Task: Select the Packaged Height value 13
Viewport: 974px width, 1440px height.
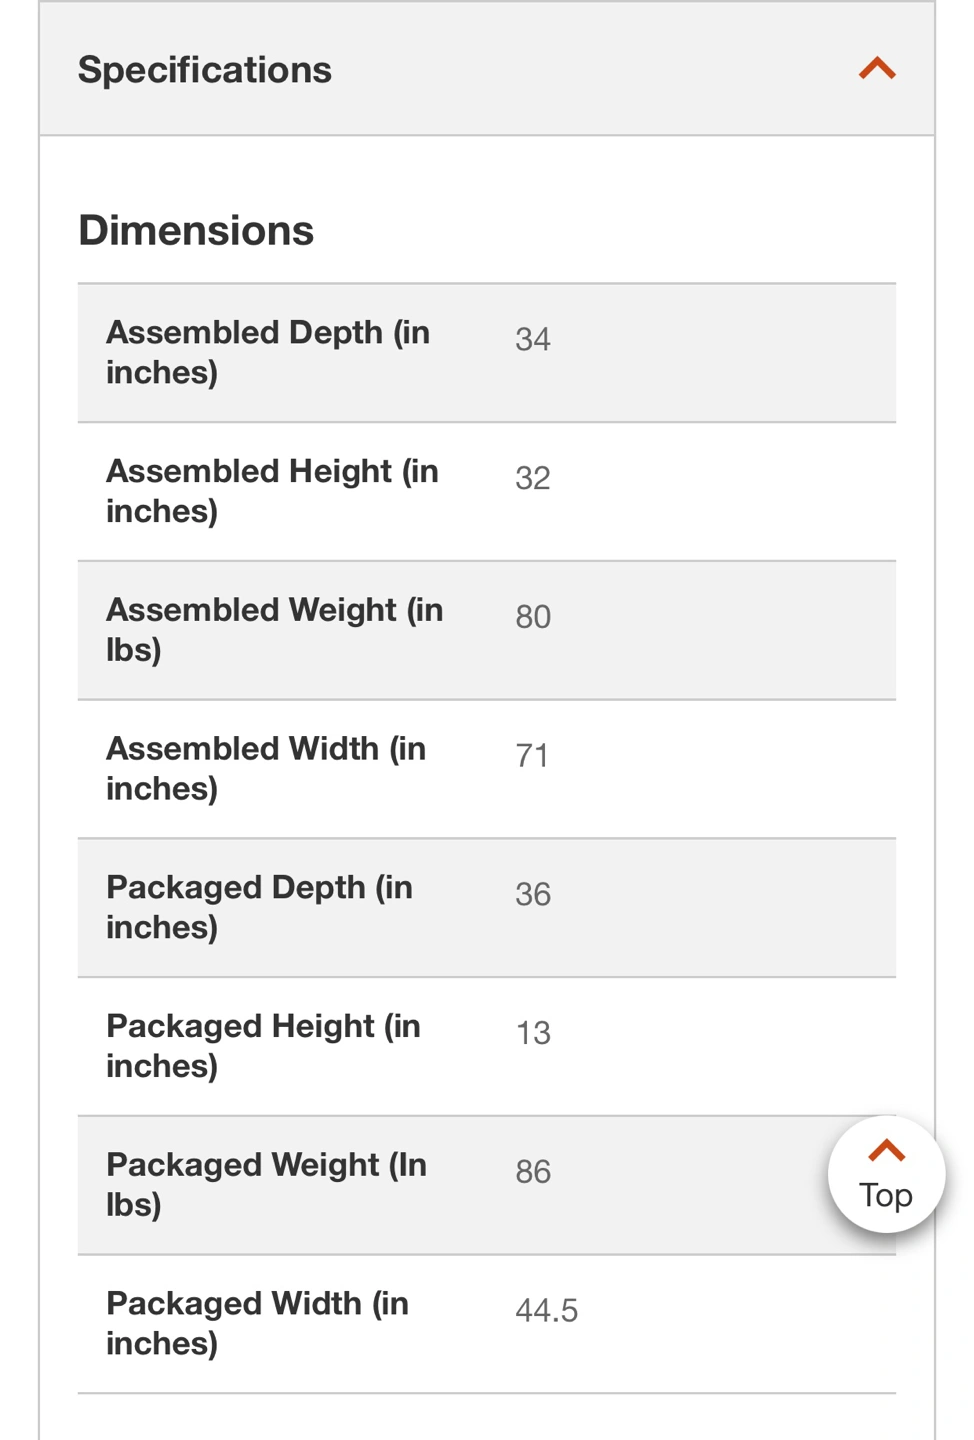Action: (x=533, y=1033)
